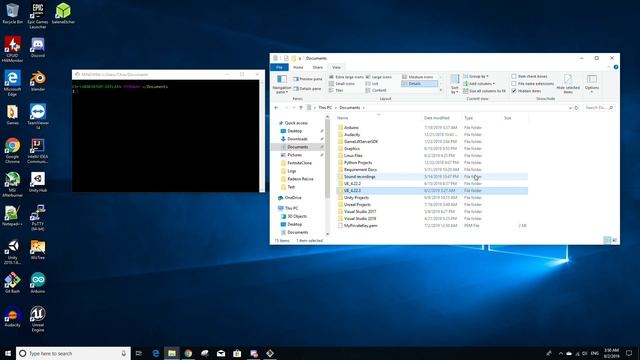The image size is (640, 360).
Task: Uncheck the Hidden items checkbox
Action: point(527,91)
